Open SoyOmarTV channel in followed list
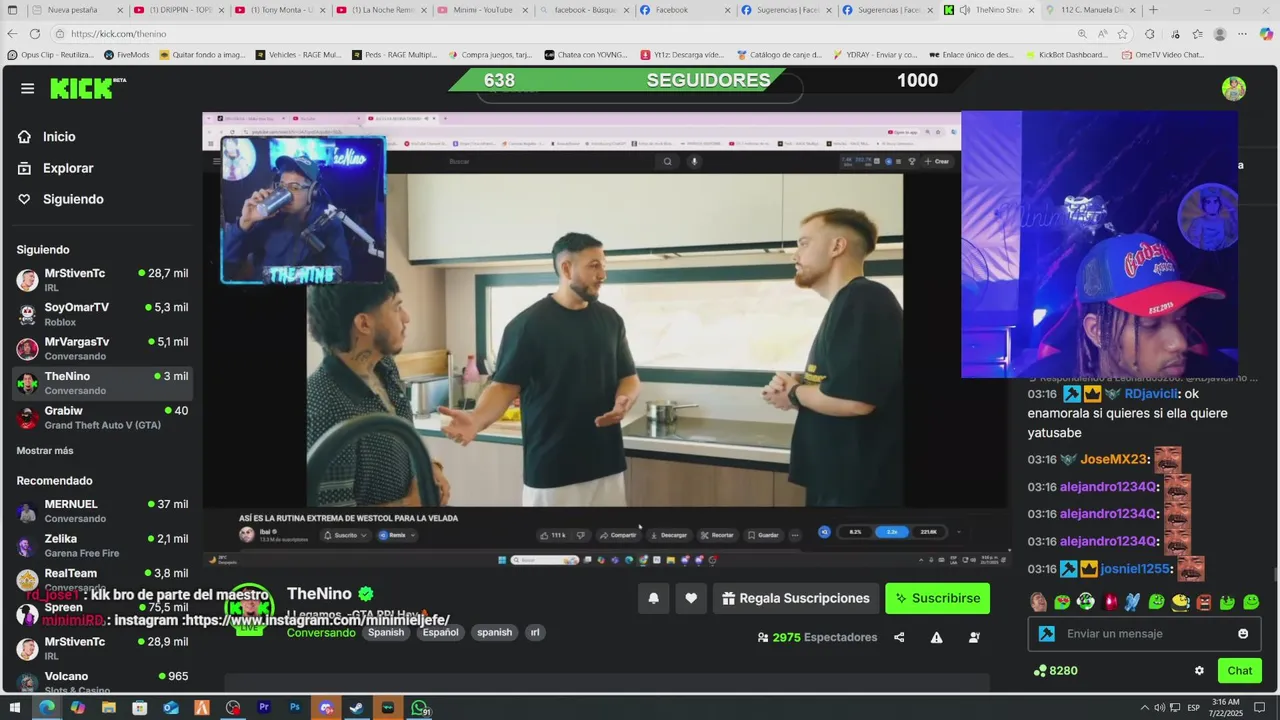Image resolution: width=1280 pixels, height=720 pixels. click(x=102, y=314)
